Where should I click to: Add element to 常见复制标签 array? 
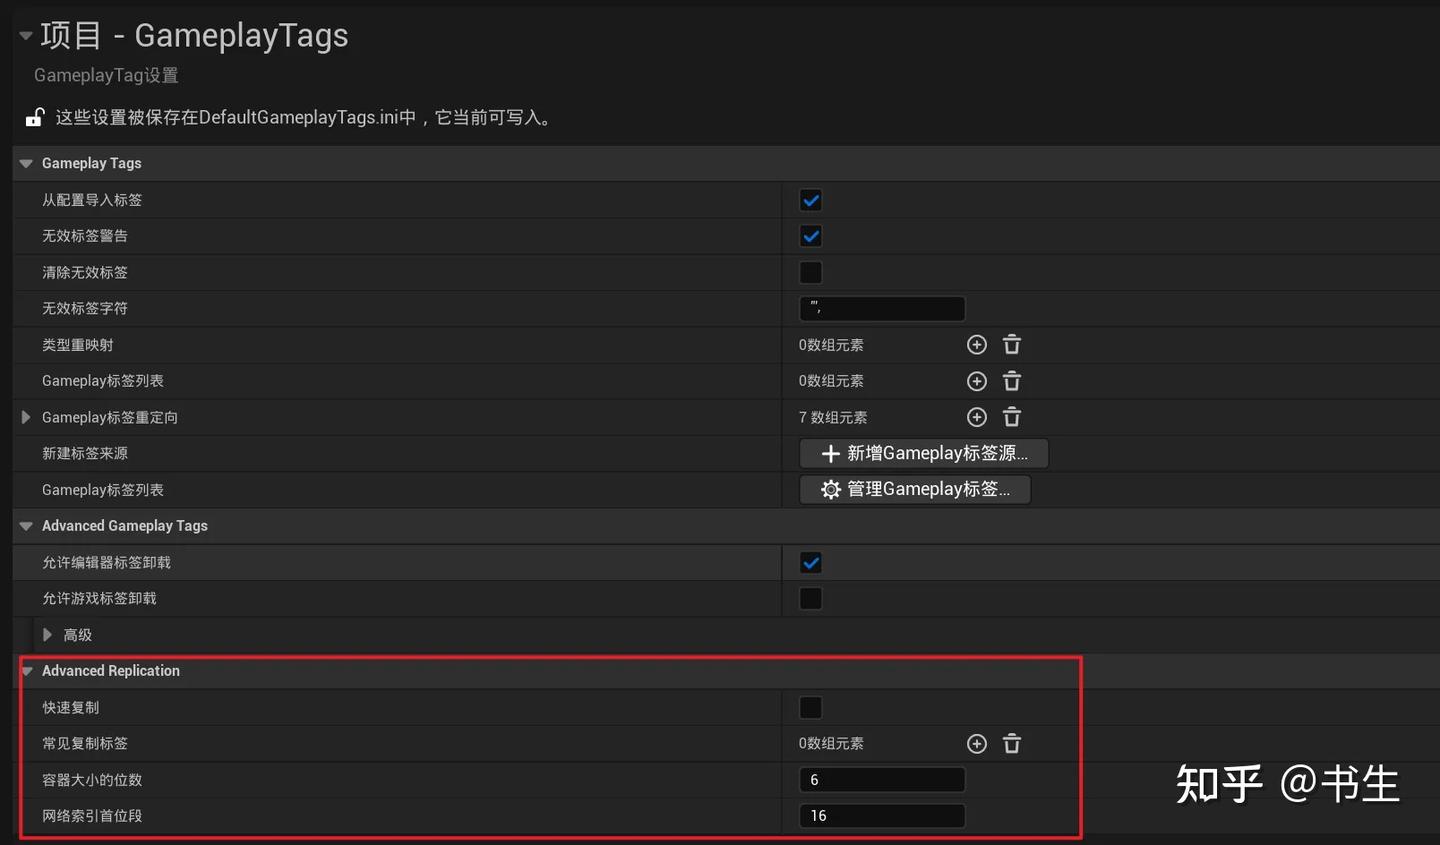coord(977,744)
